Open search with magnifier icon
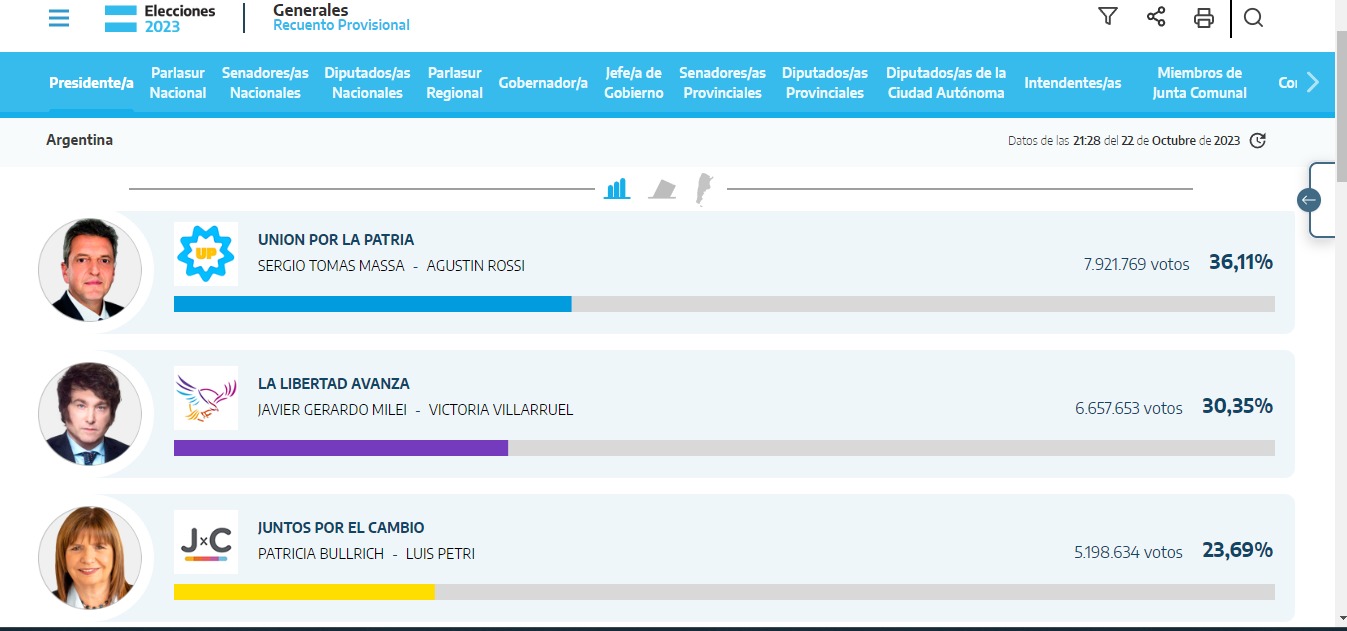Viewport: 1347px width, 631px height. tap(1253, 18)
